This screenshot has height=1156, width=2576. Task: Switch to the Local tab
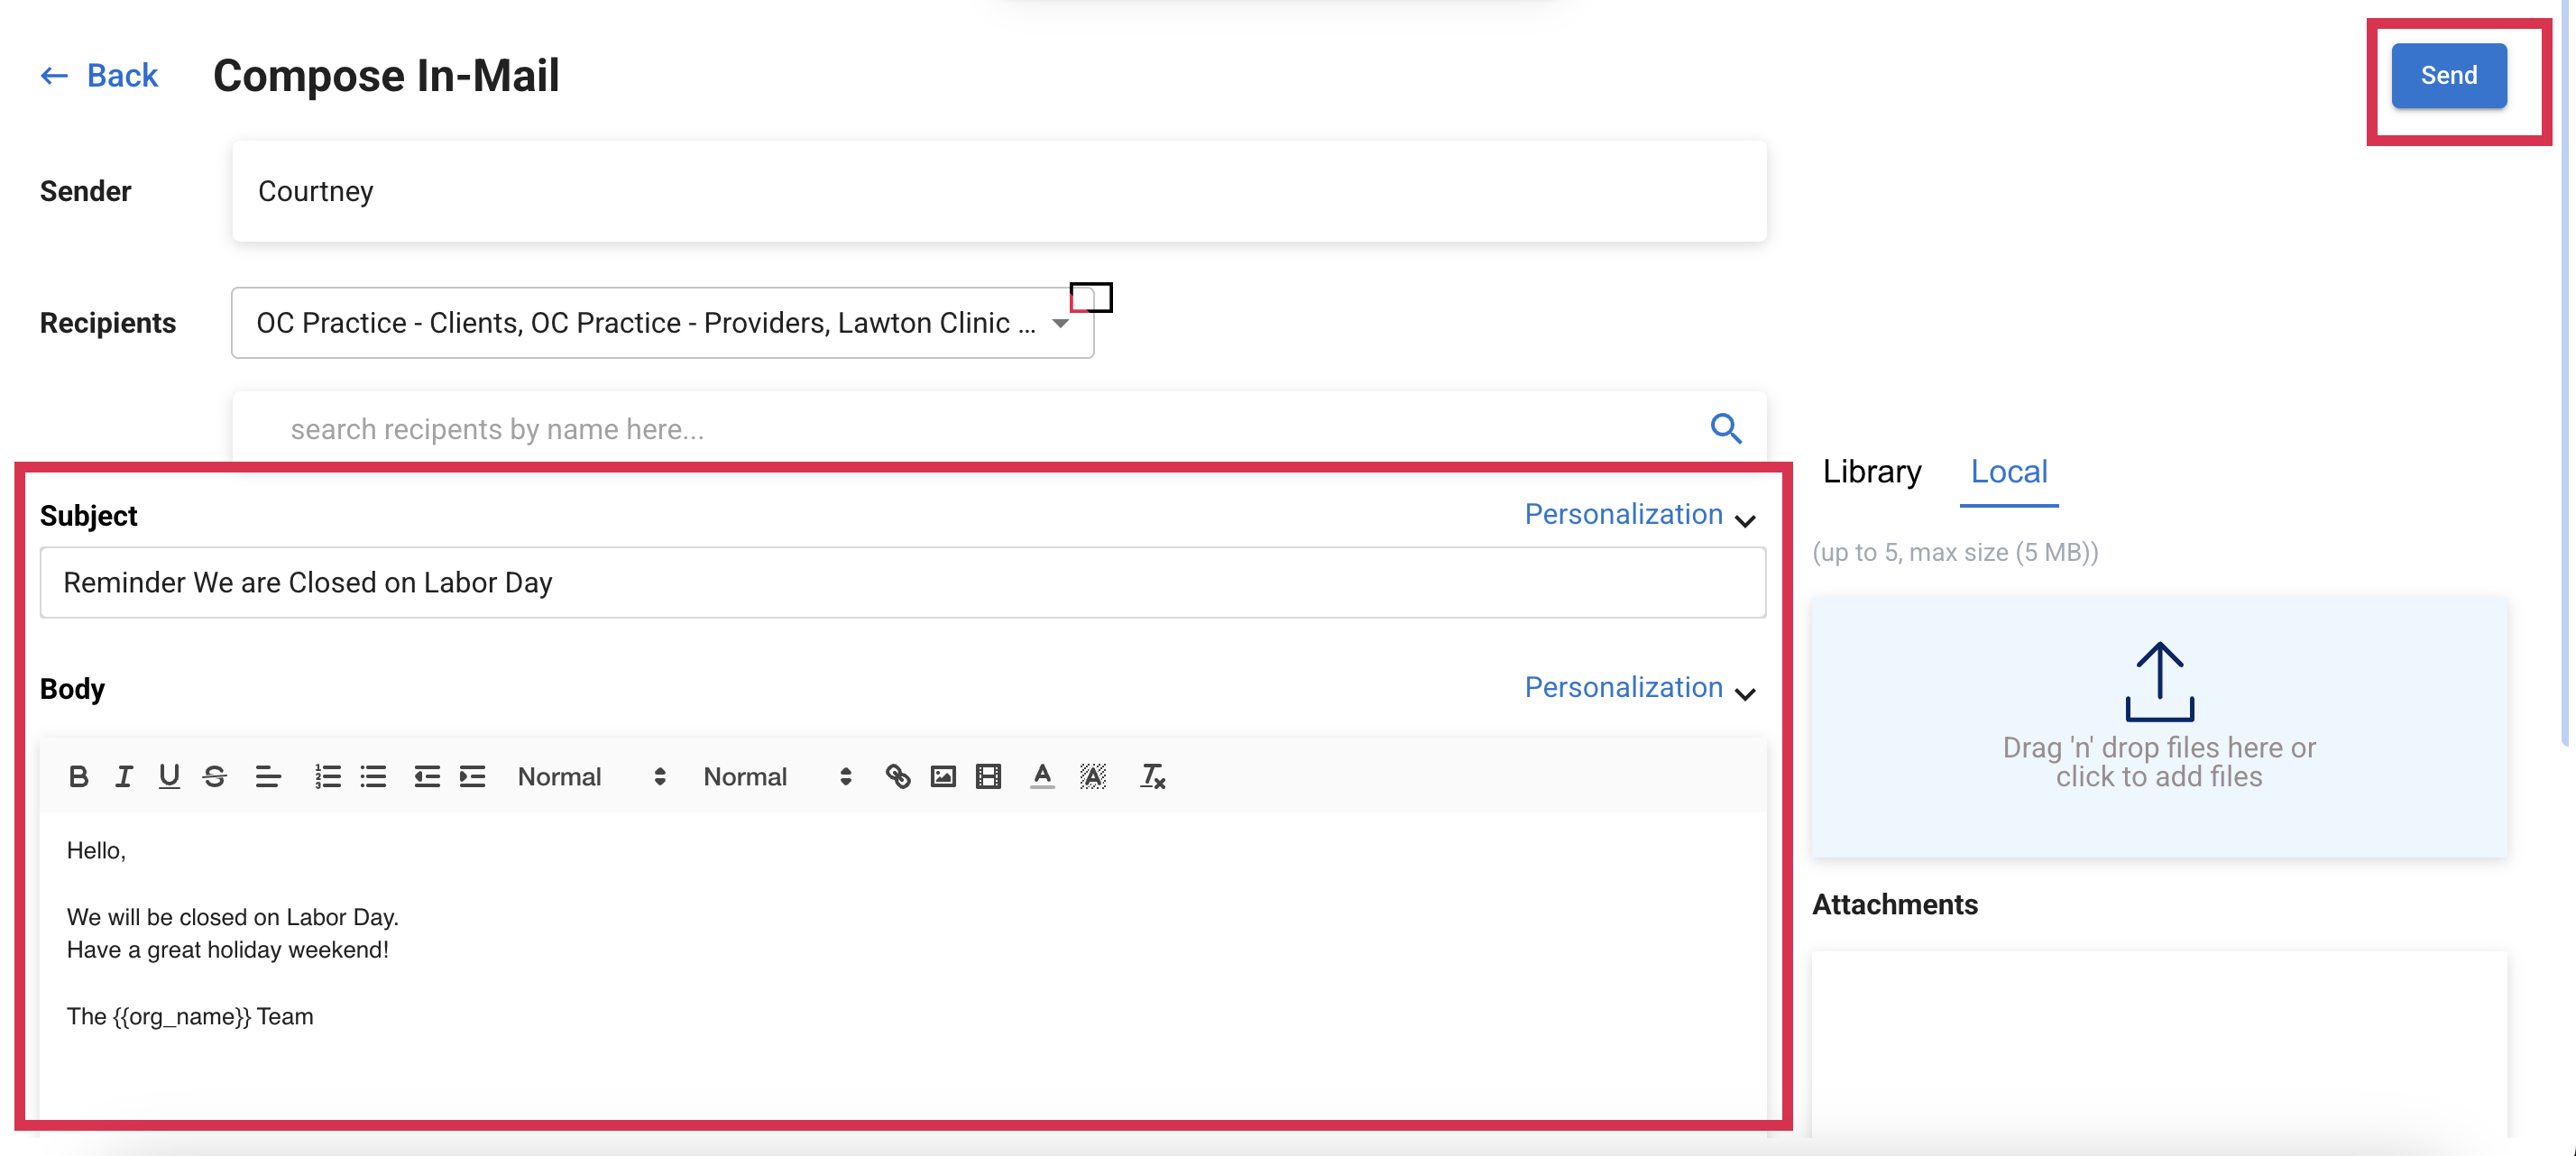[x=2008, y=472]
